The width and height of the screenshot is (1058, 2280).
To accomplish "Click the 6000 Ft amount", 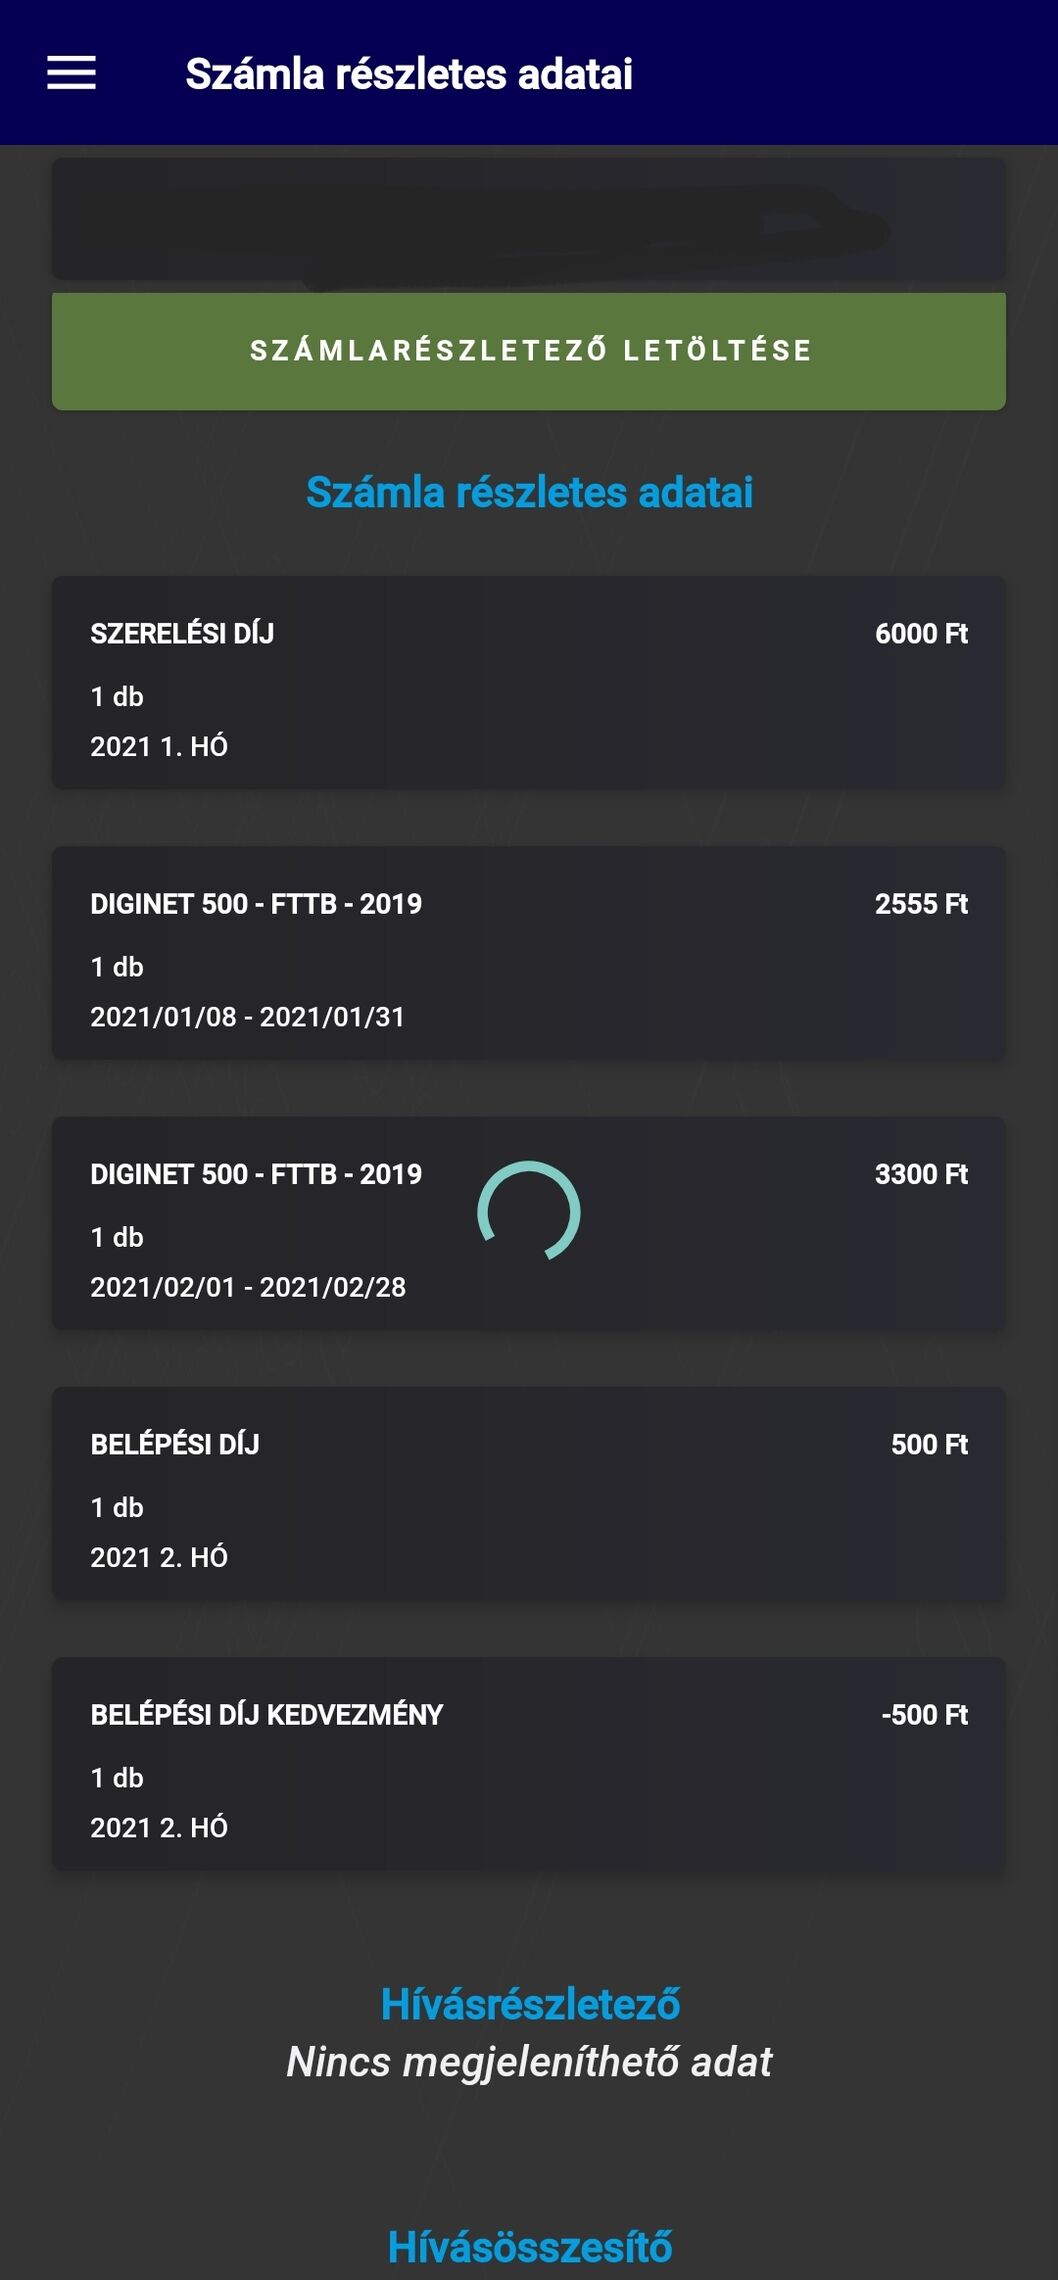I will (921, 634).
